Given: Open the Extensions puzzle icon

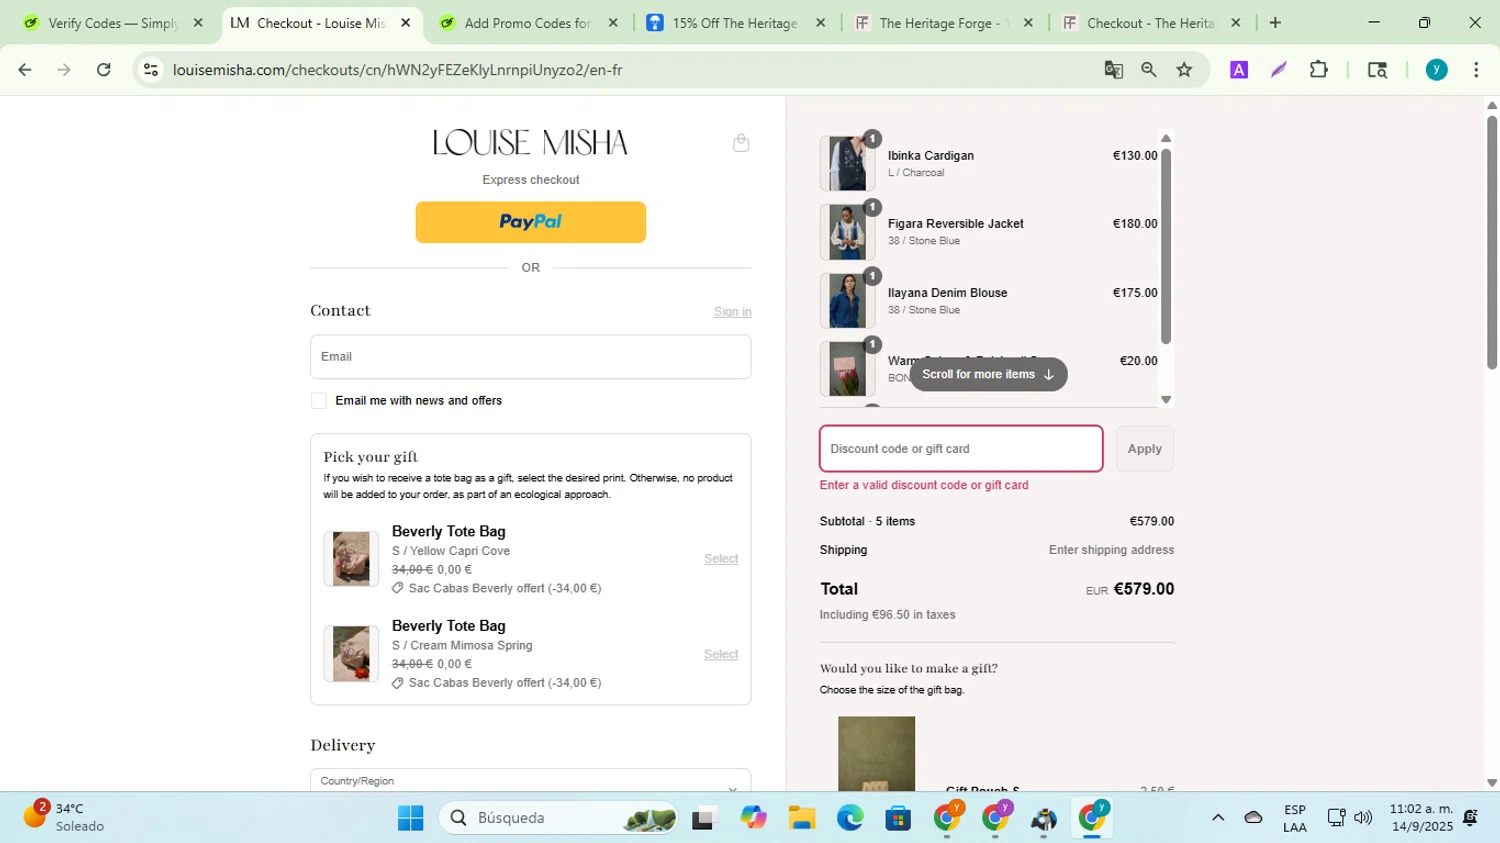Looking at the screenshot, I should click(1319, 70).
